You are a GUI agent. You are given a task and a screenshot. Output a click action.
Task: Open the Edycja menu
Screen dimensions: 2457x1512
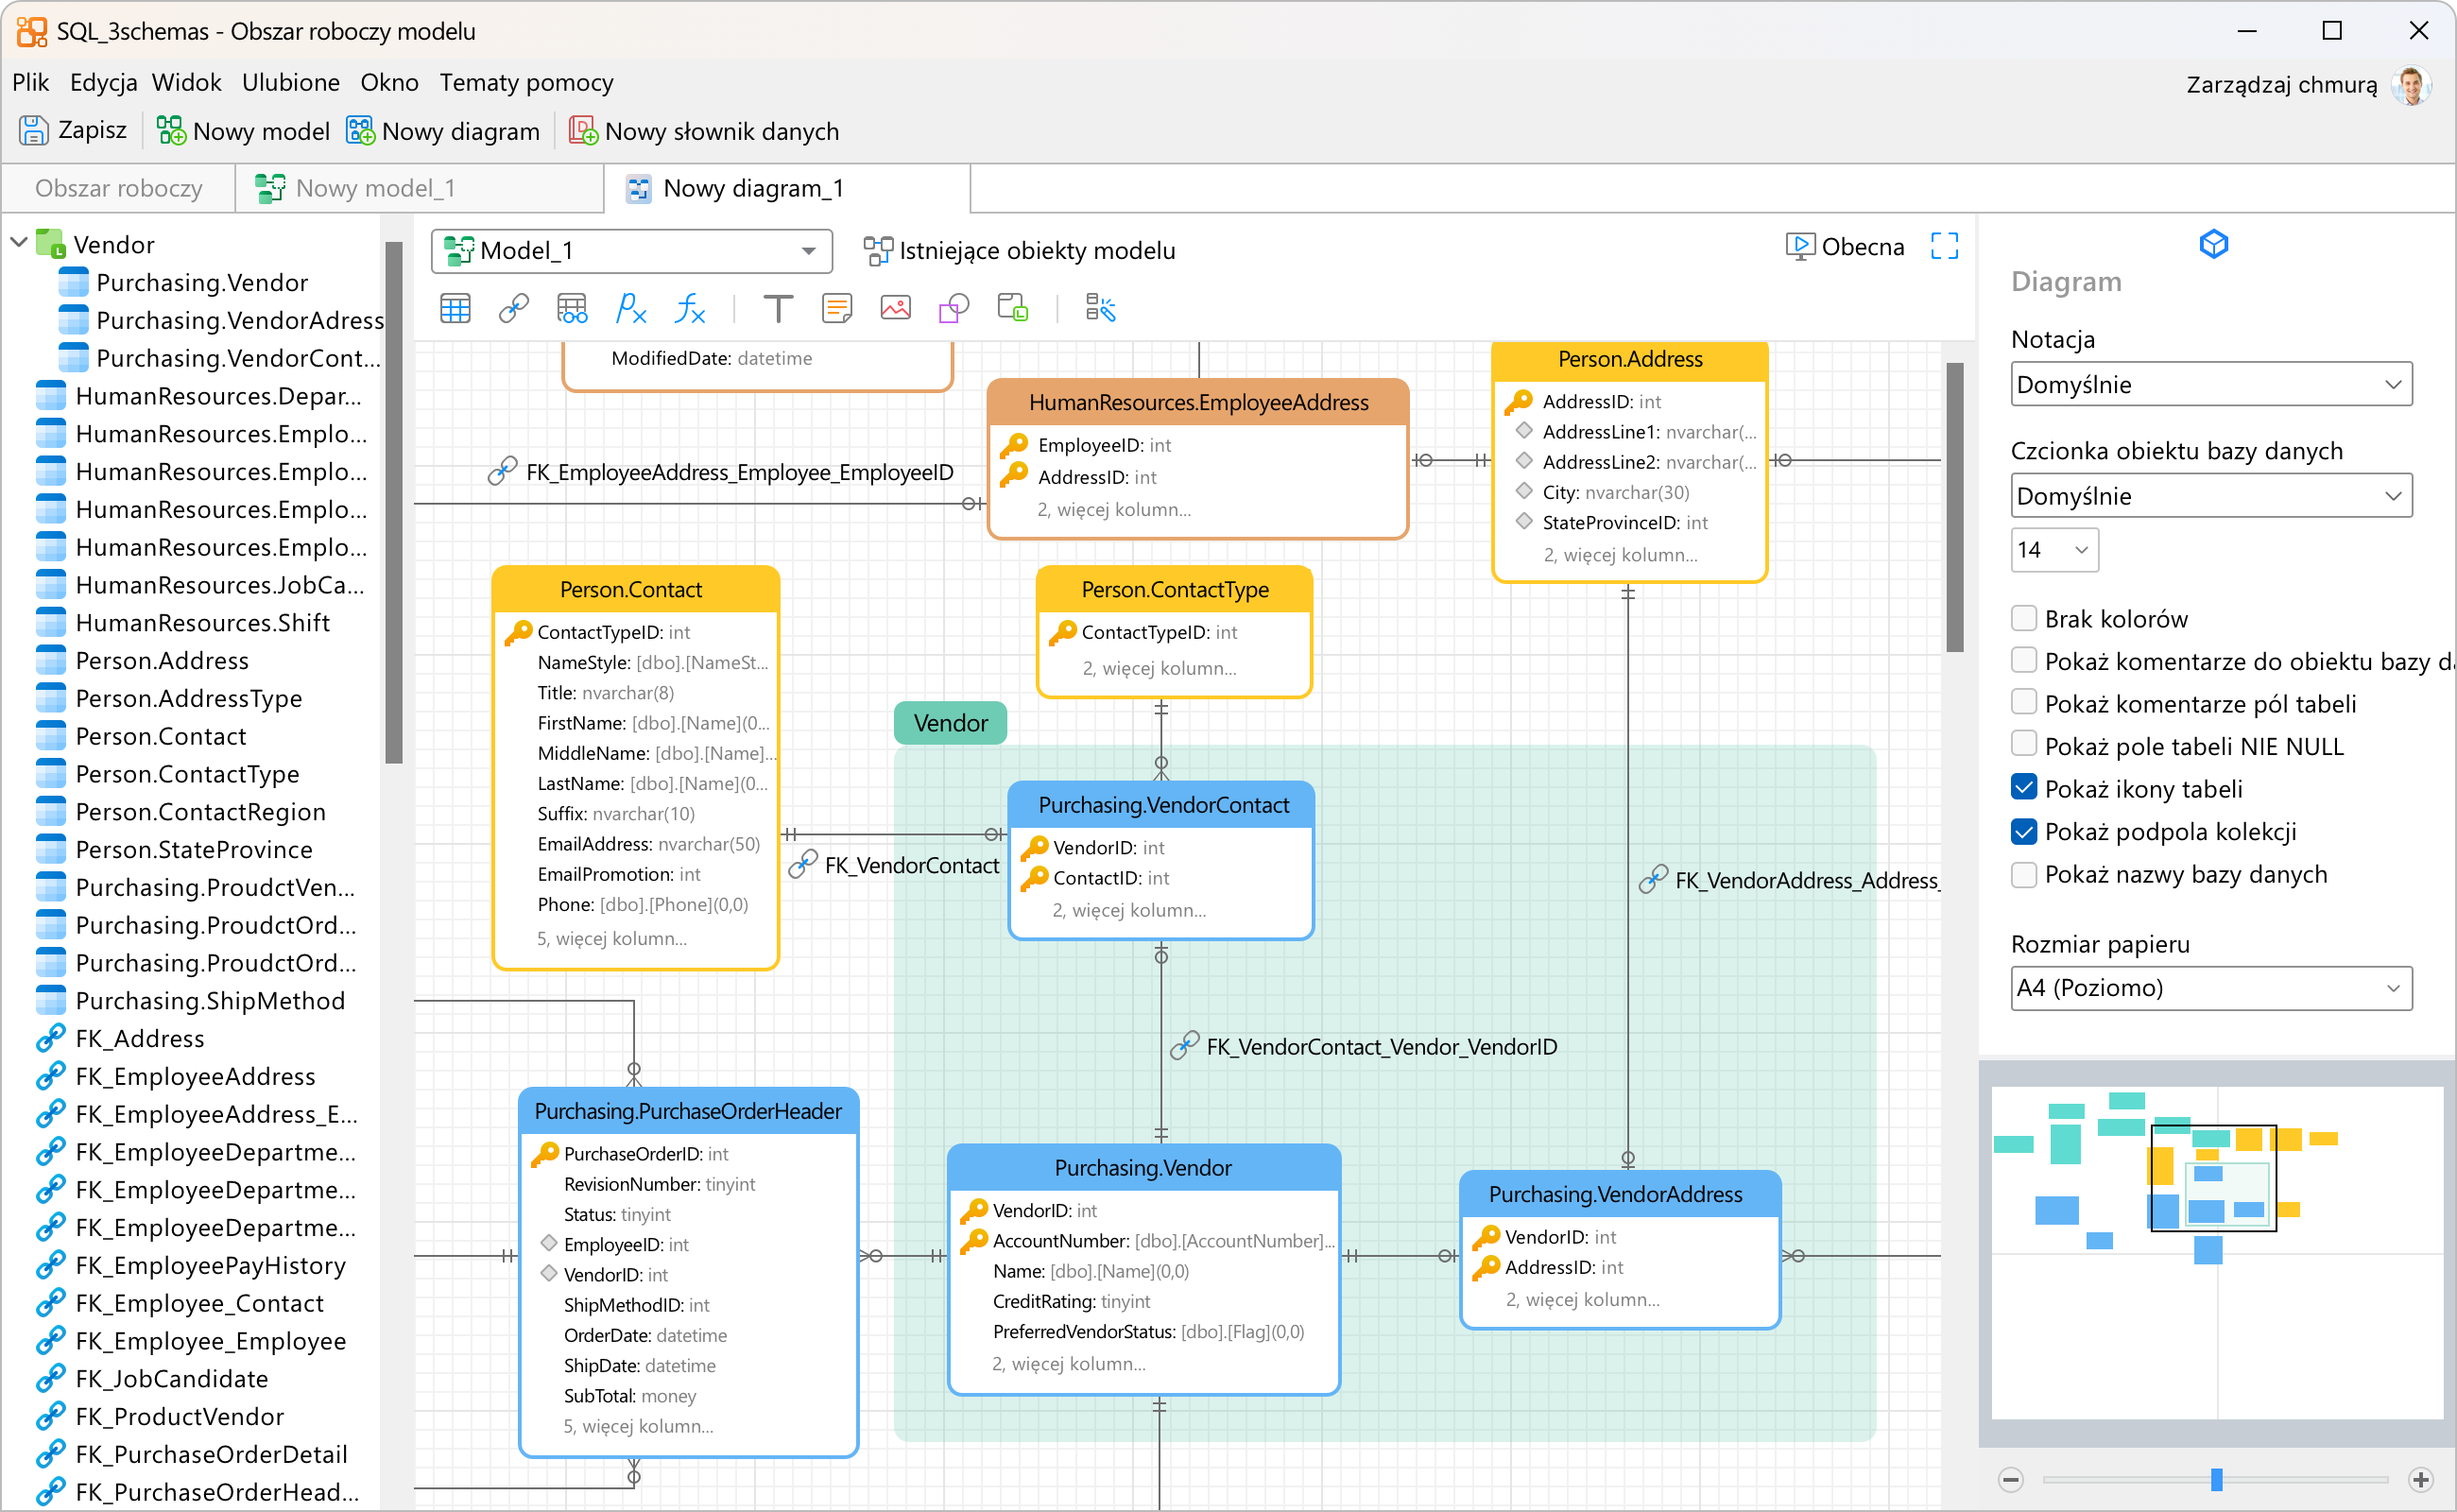[103, 83]
